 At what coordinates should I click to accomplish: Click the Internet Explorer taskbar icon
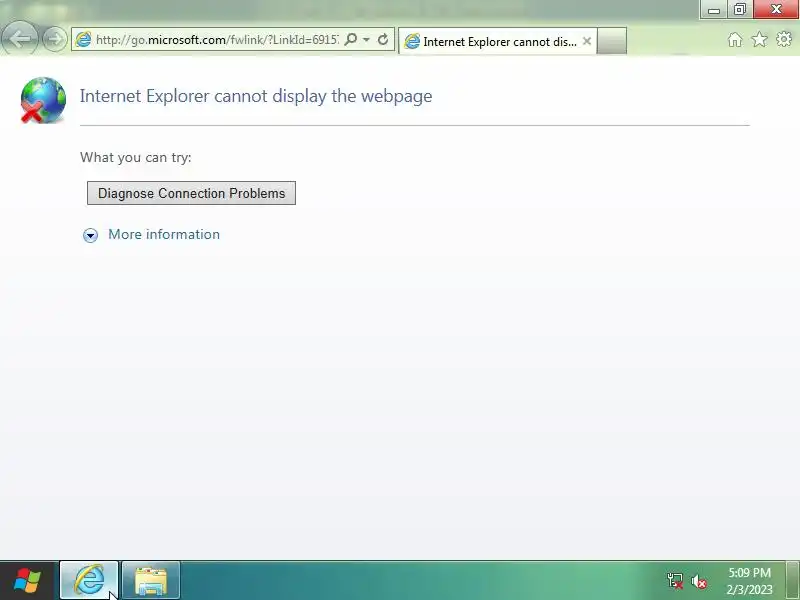89,581
